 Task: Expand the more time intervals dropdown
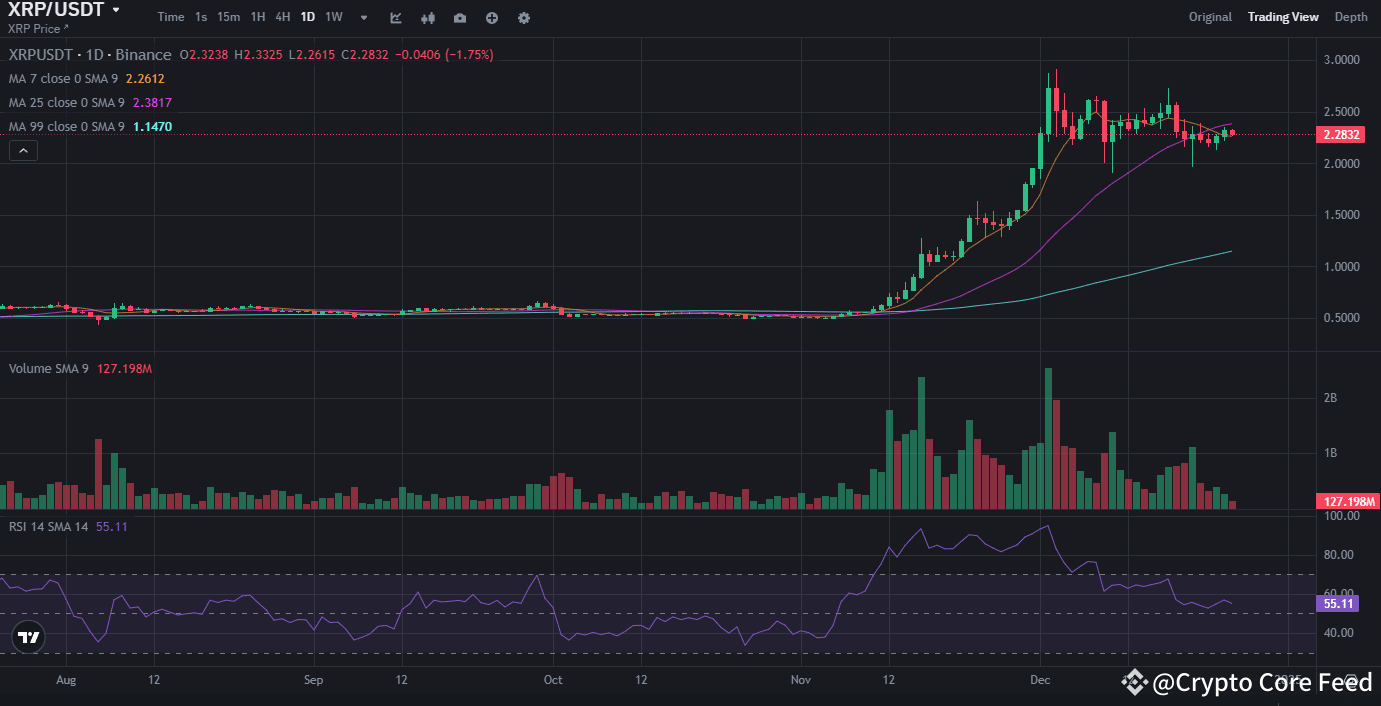click(x=363, y=17)
